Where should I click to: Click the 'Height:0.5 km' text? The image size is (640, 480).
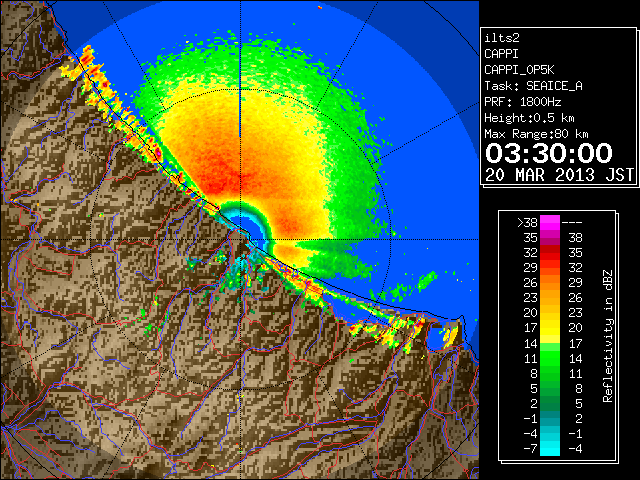(529, 118)
